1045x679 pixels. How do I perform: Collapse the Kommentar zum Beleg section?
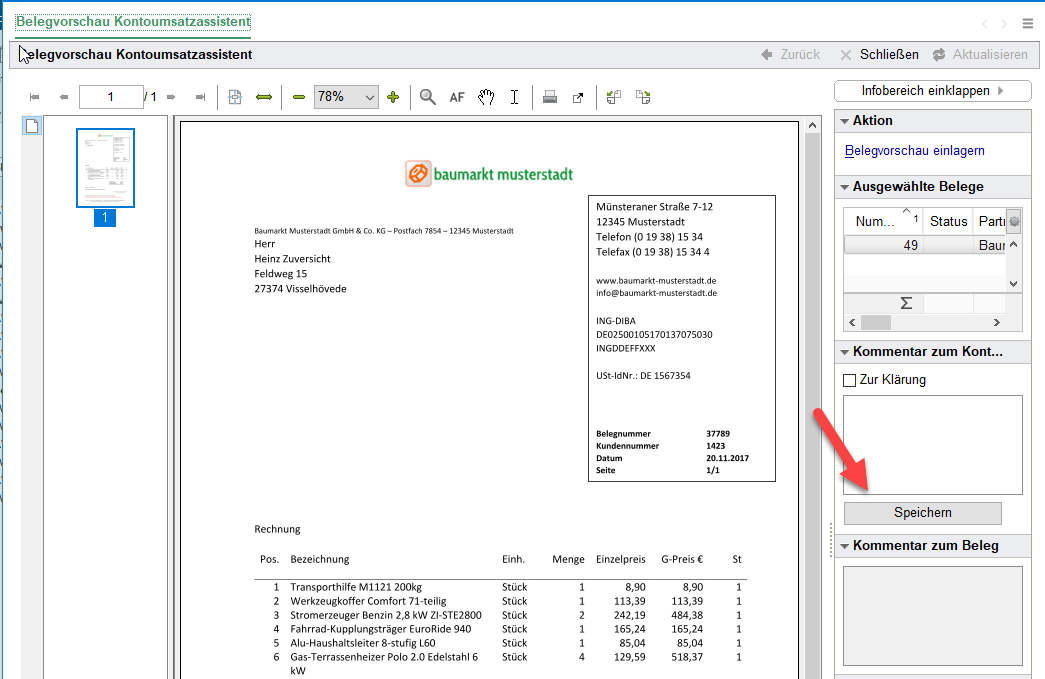click(x=843, y=546)
